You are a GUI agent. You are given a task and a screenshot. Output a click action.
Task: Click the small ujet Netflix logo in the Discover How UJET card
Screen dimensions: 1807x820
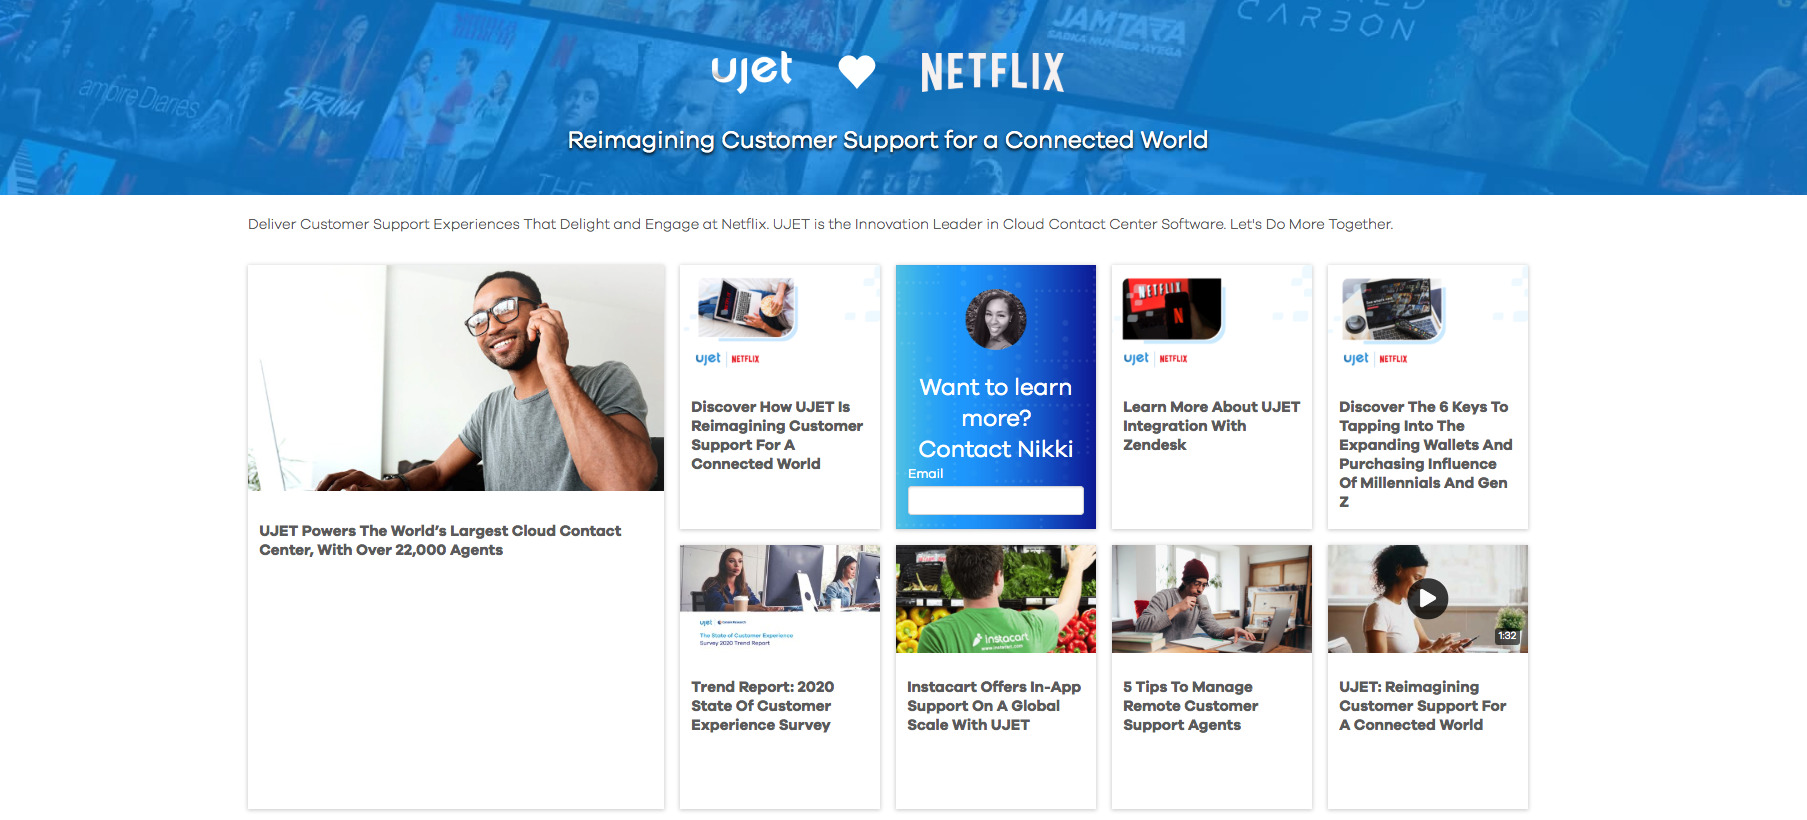pos(727,358)
